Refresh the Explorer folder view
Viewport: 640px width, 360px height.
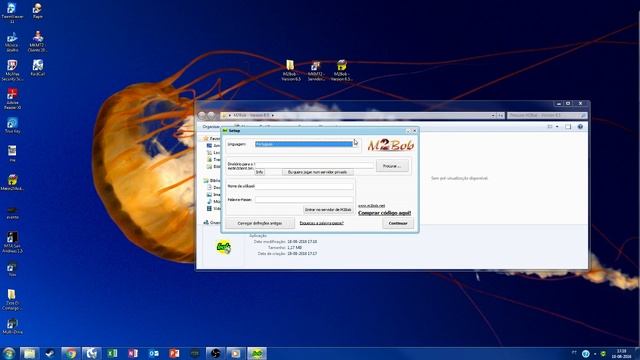[500, 116]
